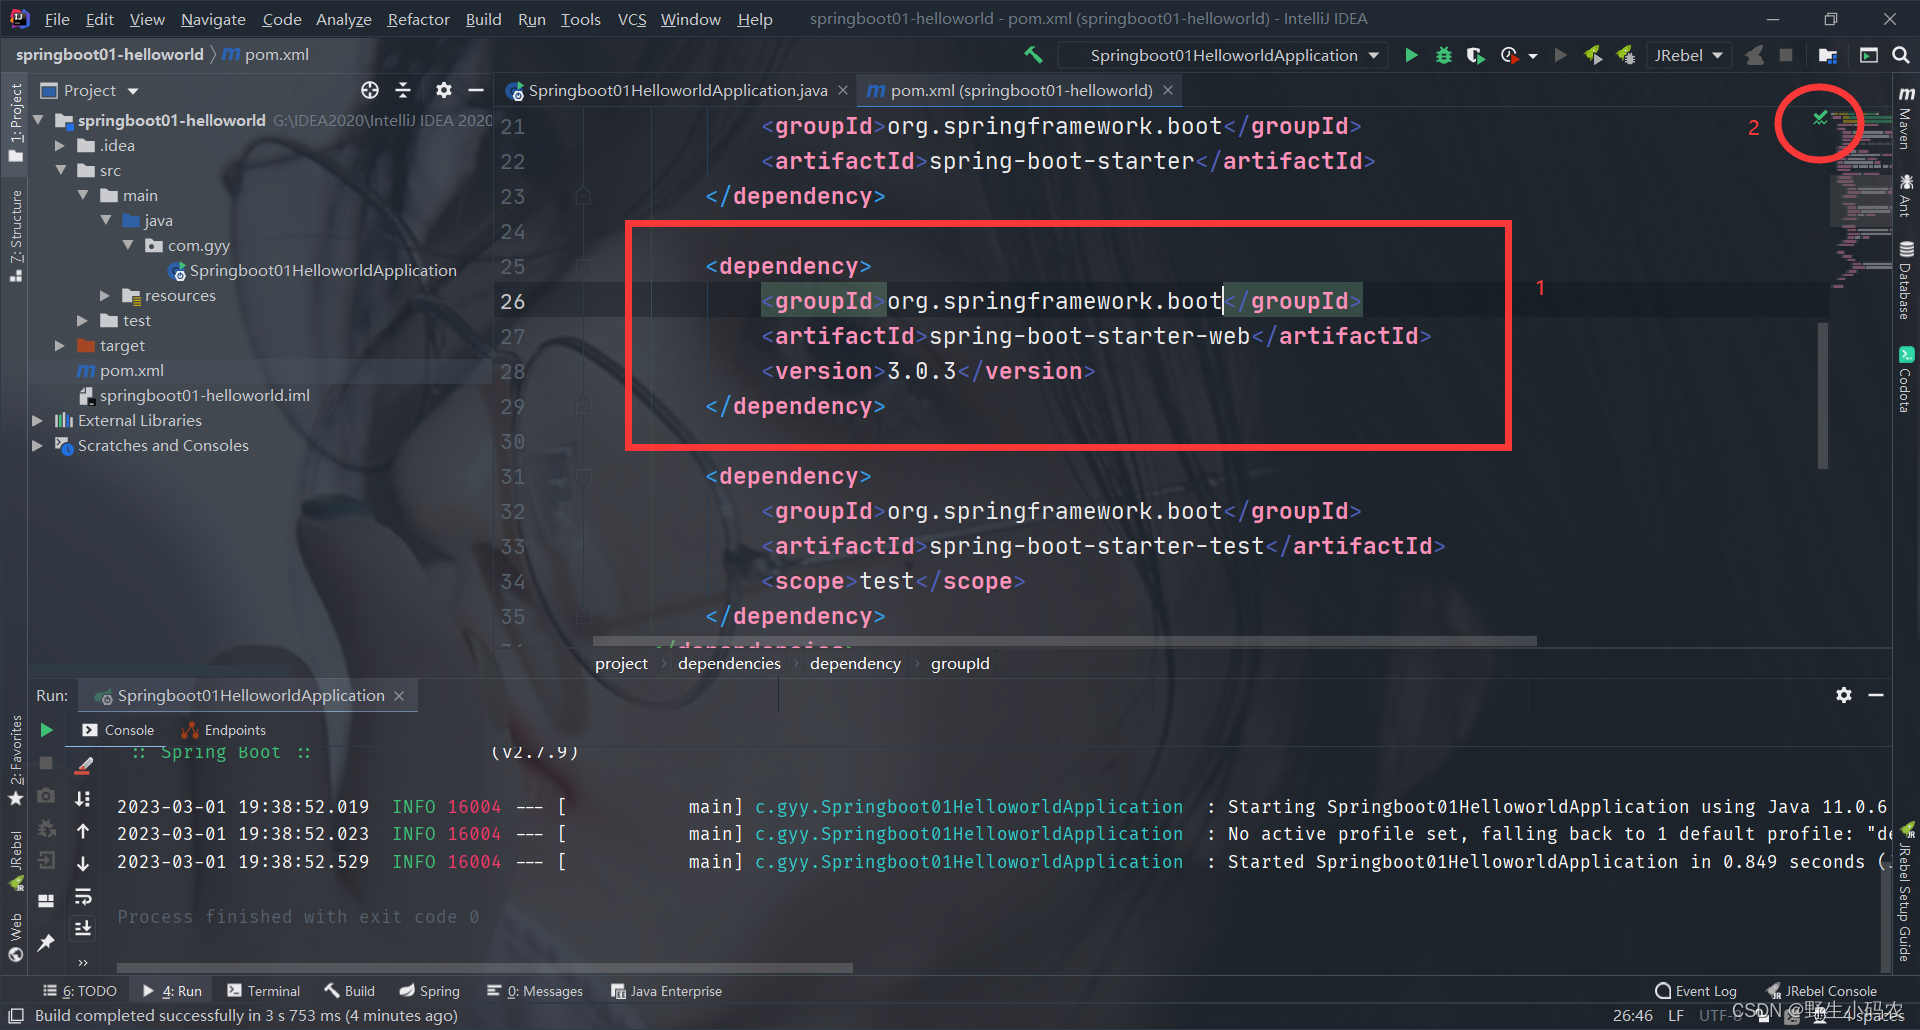Image resolution: width=1920 pixels, height=1030 pixels.
Task: Switch to Endpoints tab in Run panel
Action: [x=224, y=730]
